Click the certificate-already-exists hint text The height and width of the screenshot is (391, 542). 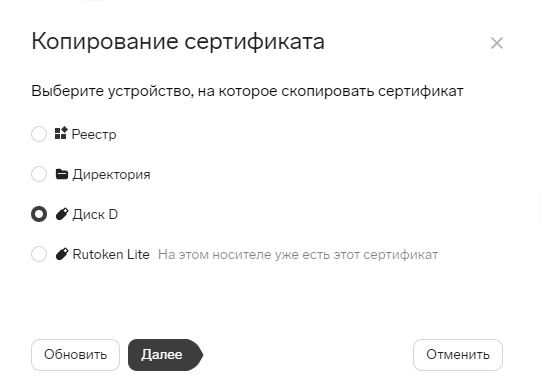298,255
